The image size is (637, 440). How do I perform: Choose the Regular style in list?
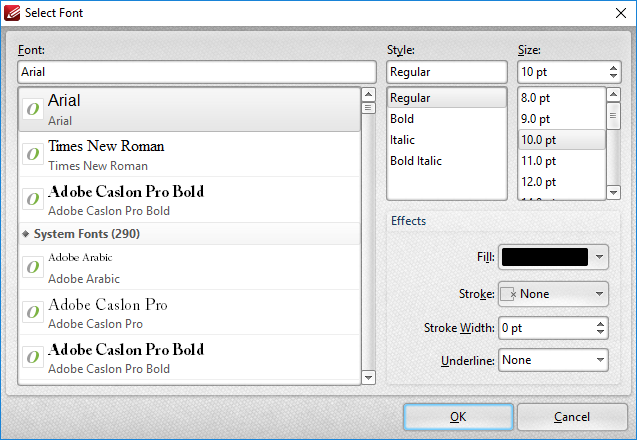pos(447,98)
